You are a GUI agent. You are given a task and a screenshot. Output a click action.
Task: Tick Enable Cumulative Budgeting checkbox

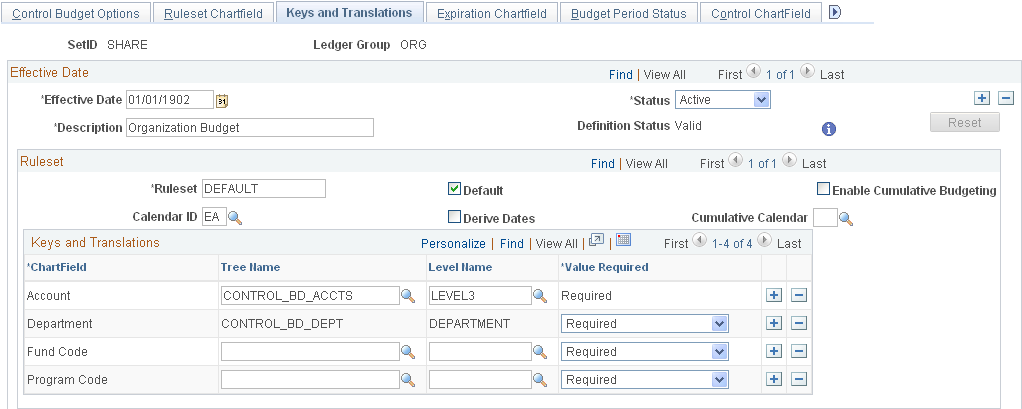click(x=824, y=190)
